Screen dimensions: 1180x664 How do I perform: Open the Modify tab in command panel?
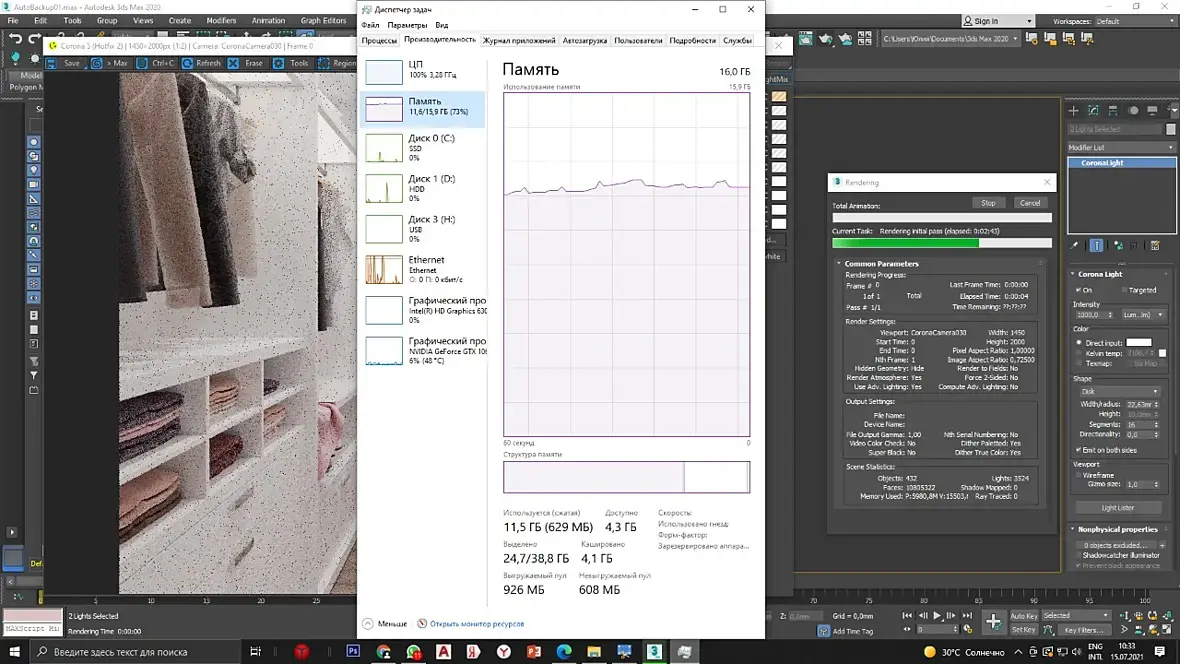1093,111
